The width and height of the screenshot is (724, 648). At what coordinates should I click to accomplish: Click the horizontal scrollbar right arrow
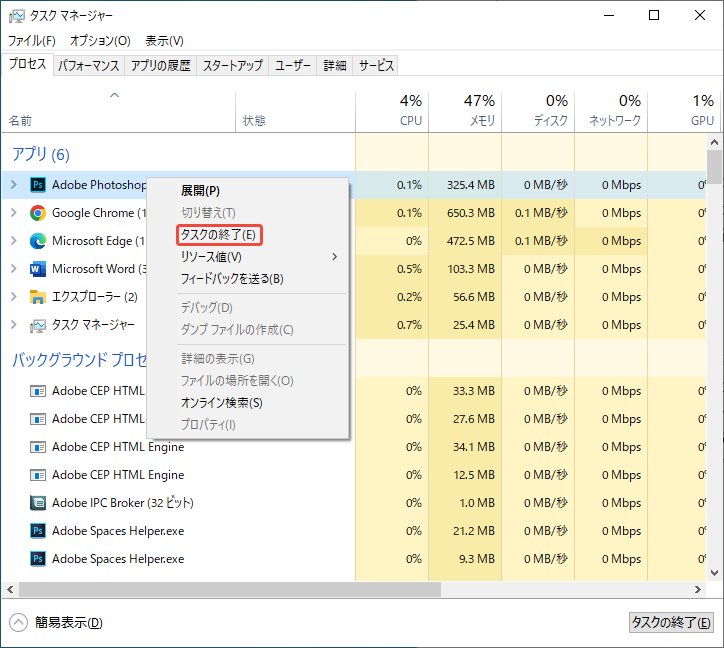[x=698, y=589]
